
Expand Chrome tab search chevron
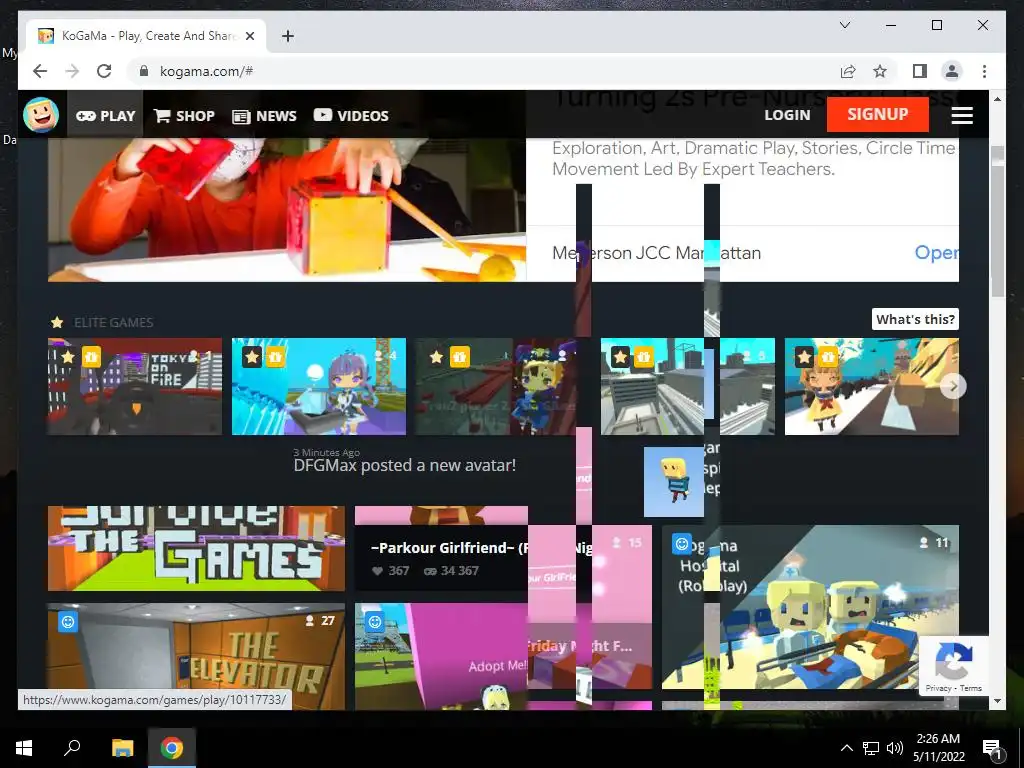point(844,25)
